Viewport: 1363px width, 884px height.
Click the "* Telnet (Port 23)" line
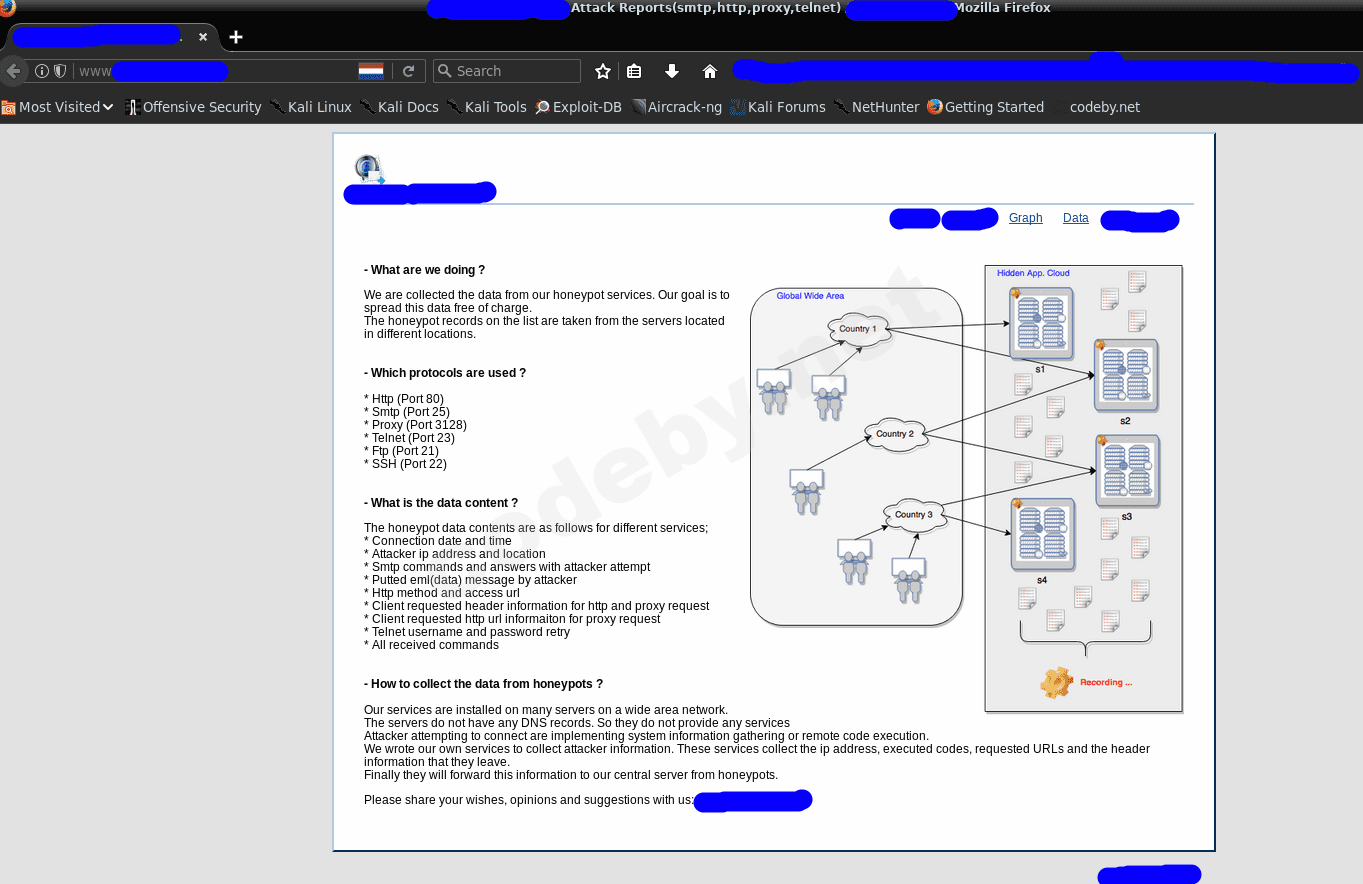pyautogui.click(x=409, y=438)
